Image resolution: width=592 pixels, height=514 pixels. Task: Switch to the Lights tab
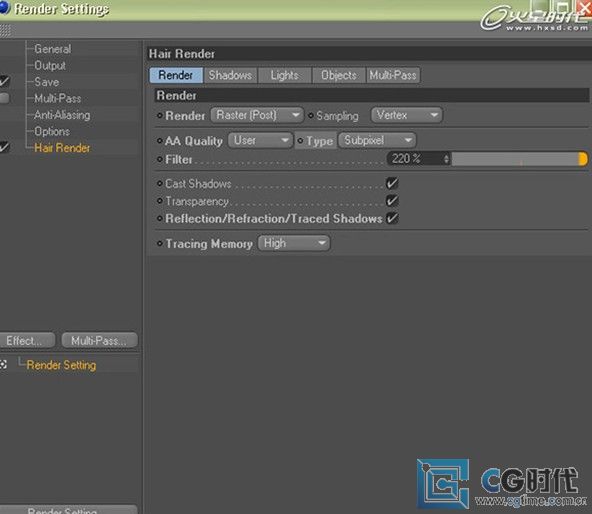(x=285, y=75)
